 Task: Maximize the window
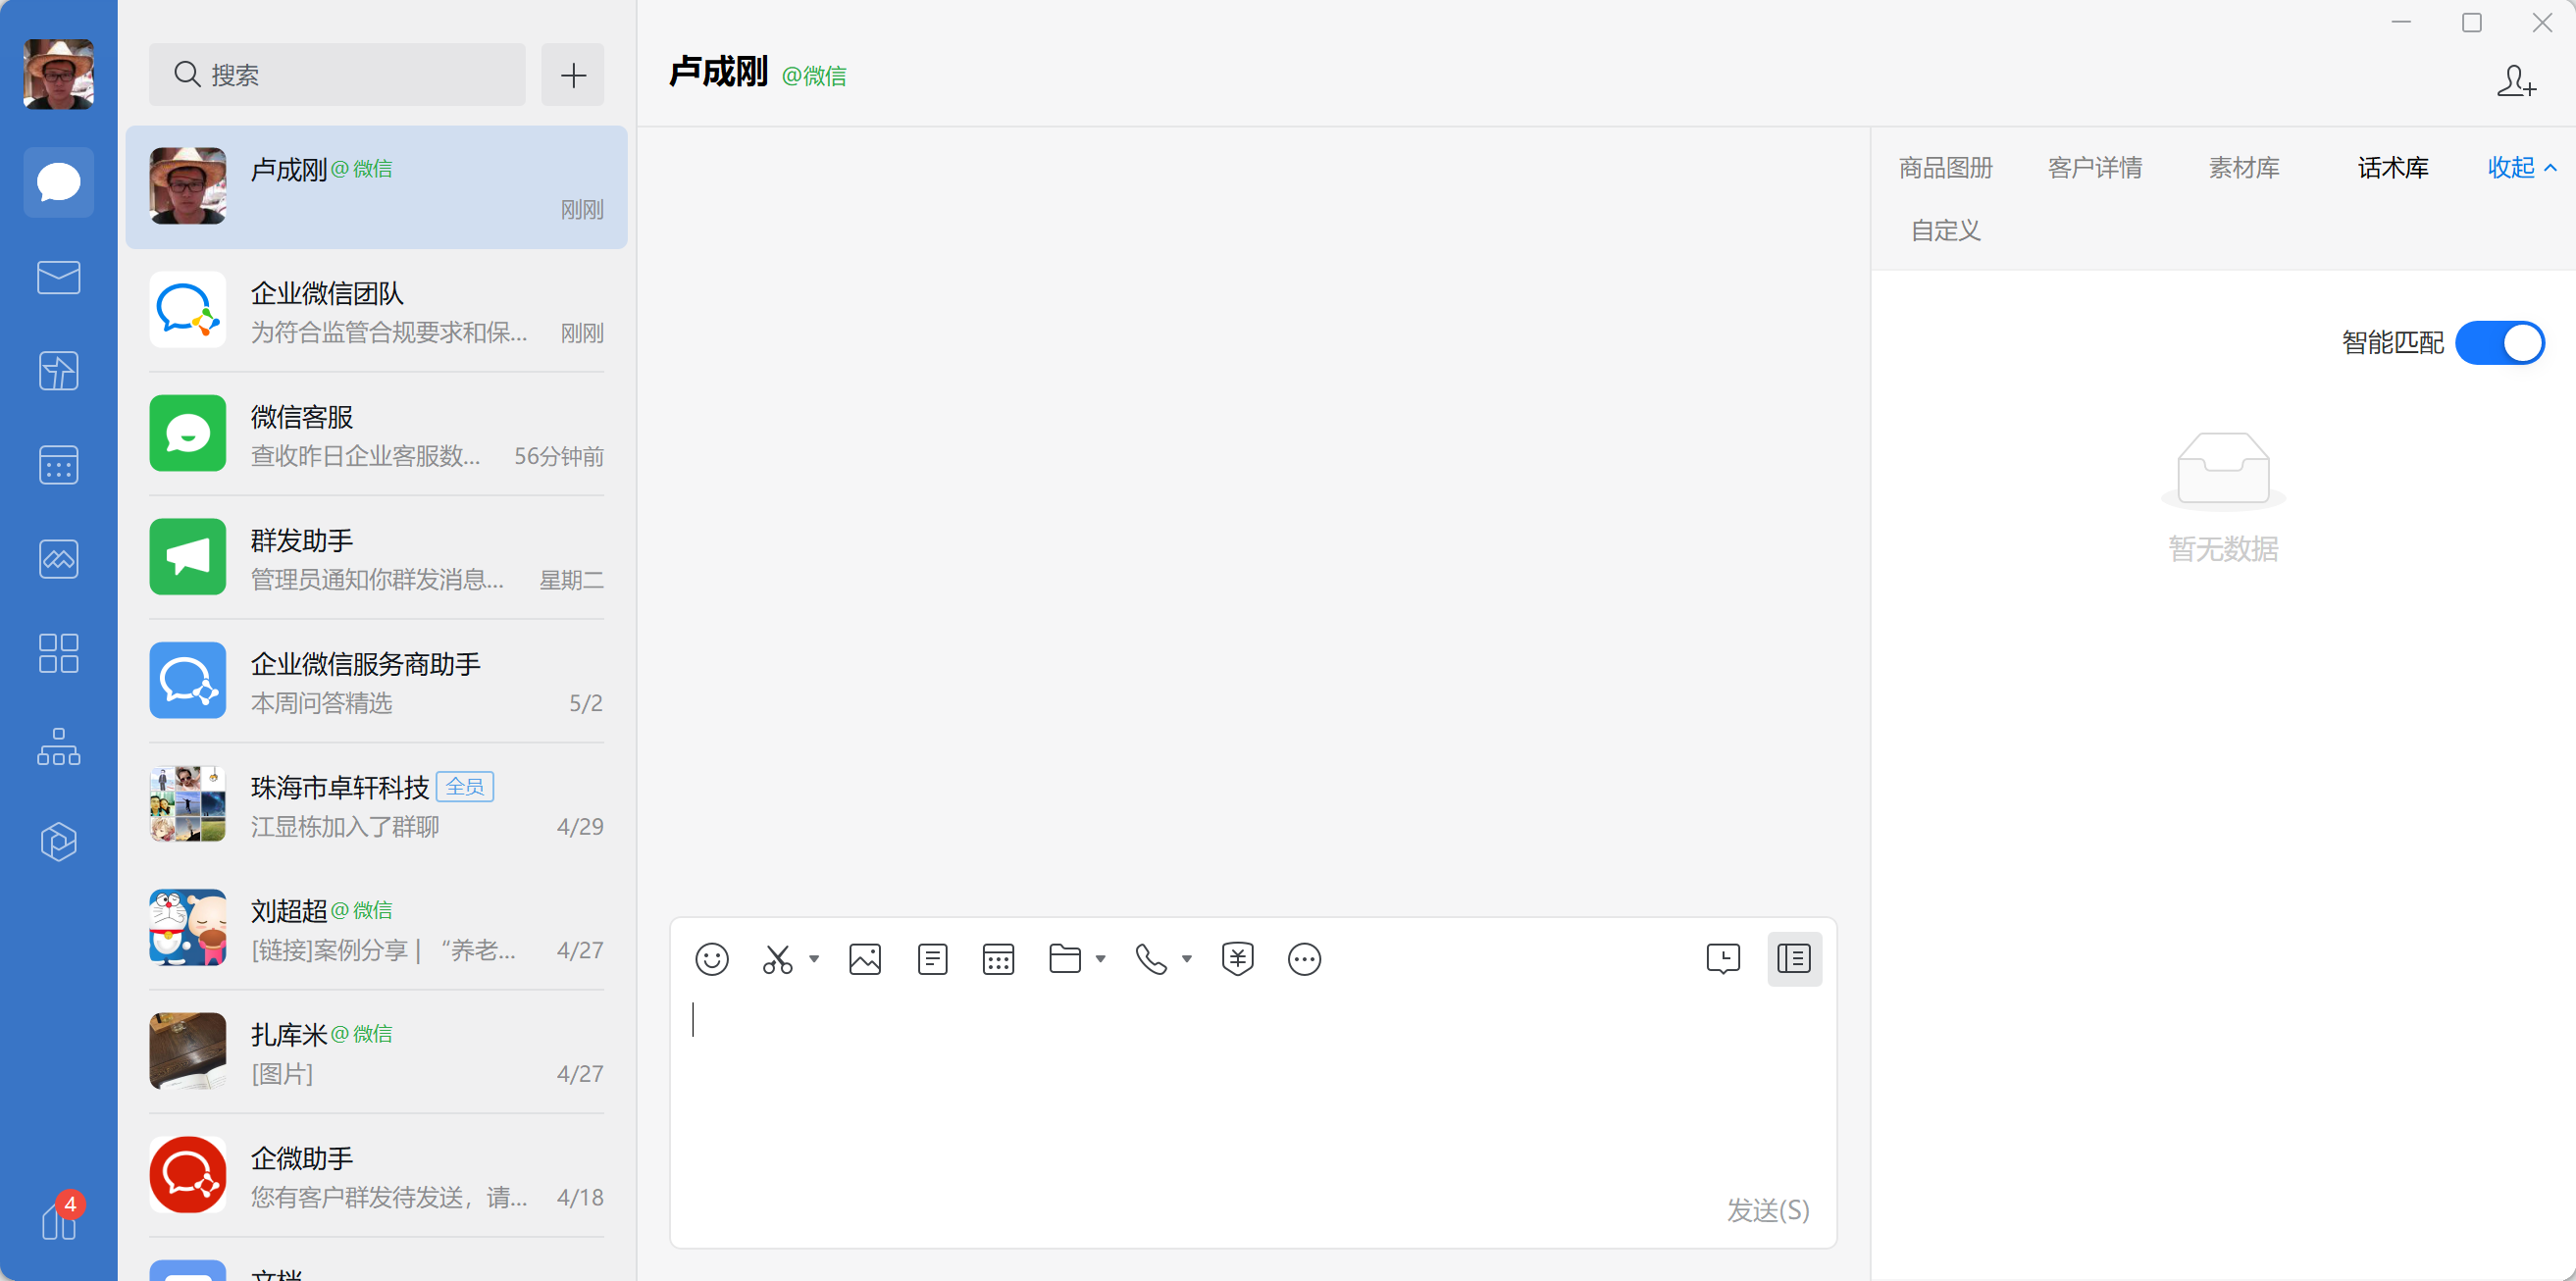(2471, 22)
